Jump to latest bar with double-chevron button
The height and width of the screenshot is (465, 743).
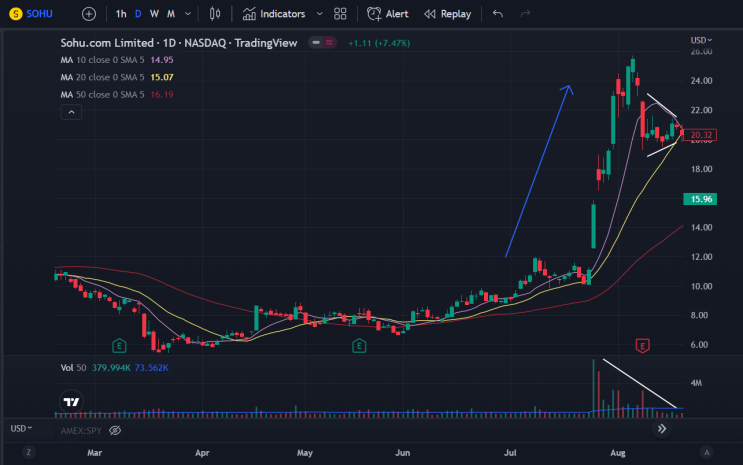661,429
